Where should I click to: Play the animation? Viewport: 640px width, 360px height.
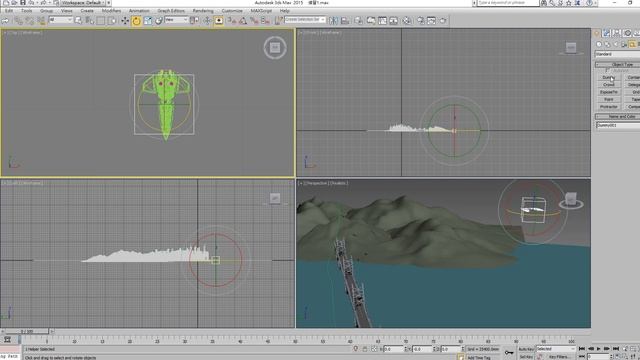pos(599,349)
